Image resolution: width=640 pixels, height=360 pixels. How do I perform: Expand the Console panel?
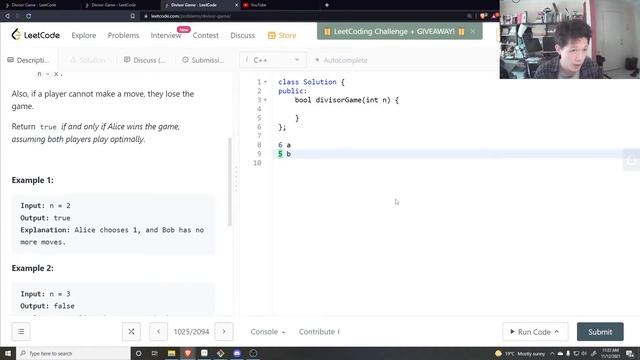(x=268, y=332)
